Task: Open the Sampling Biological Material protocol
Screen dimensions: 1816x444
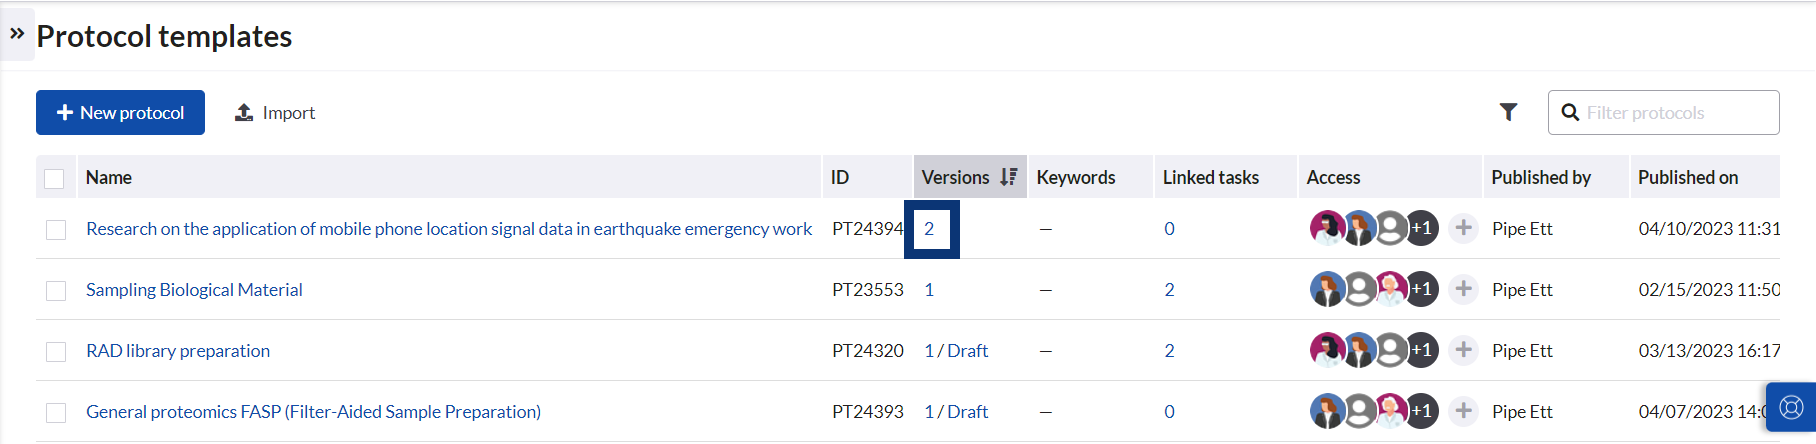Action: (x=194, y=290)
